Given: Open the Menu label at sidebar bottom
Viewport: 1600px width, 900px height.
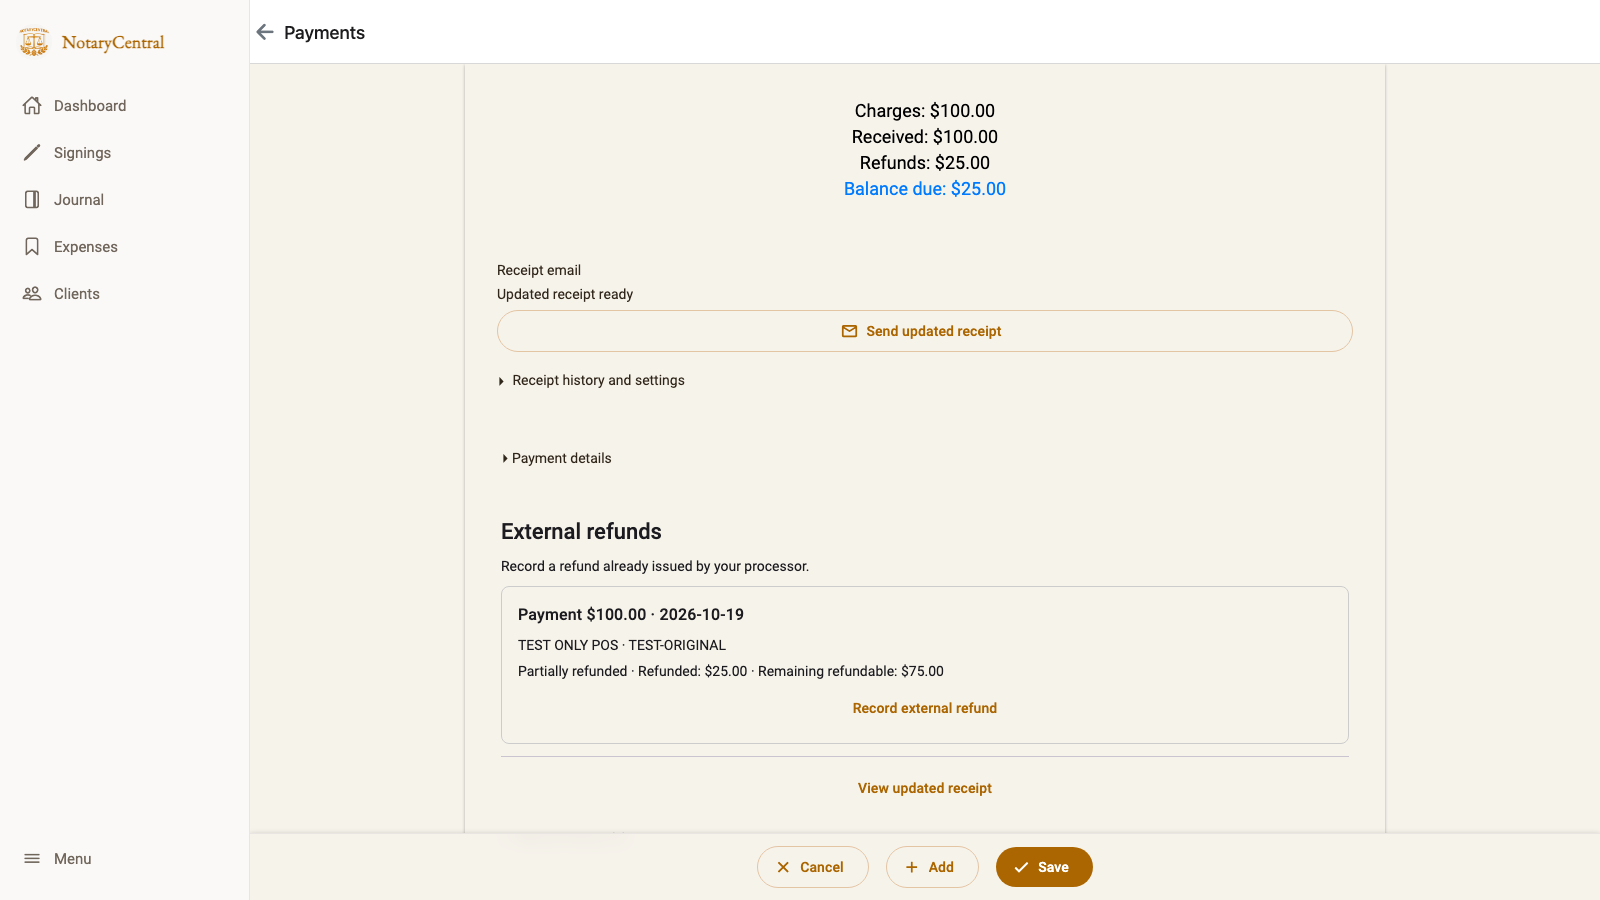Looking at the screenshot, I should point(72,859).
